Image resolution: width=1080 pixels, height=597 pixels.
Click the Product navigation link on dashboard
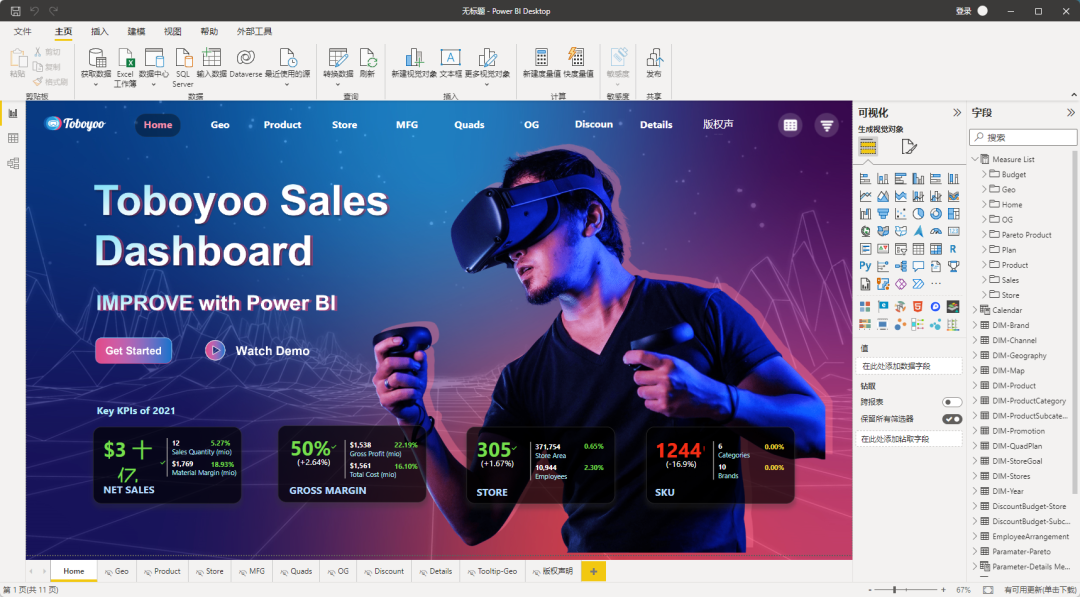tap(282, 125)
